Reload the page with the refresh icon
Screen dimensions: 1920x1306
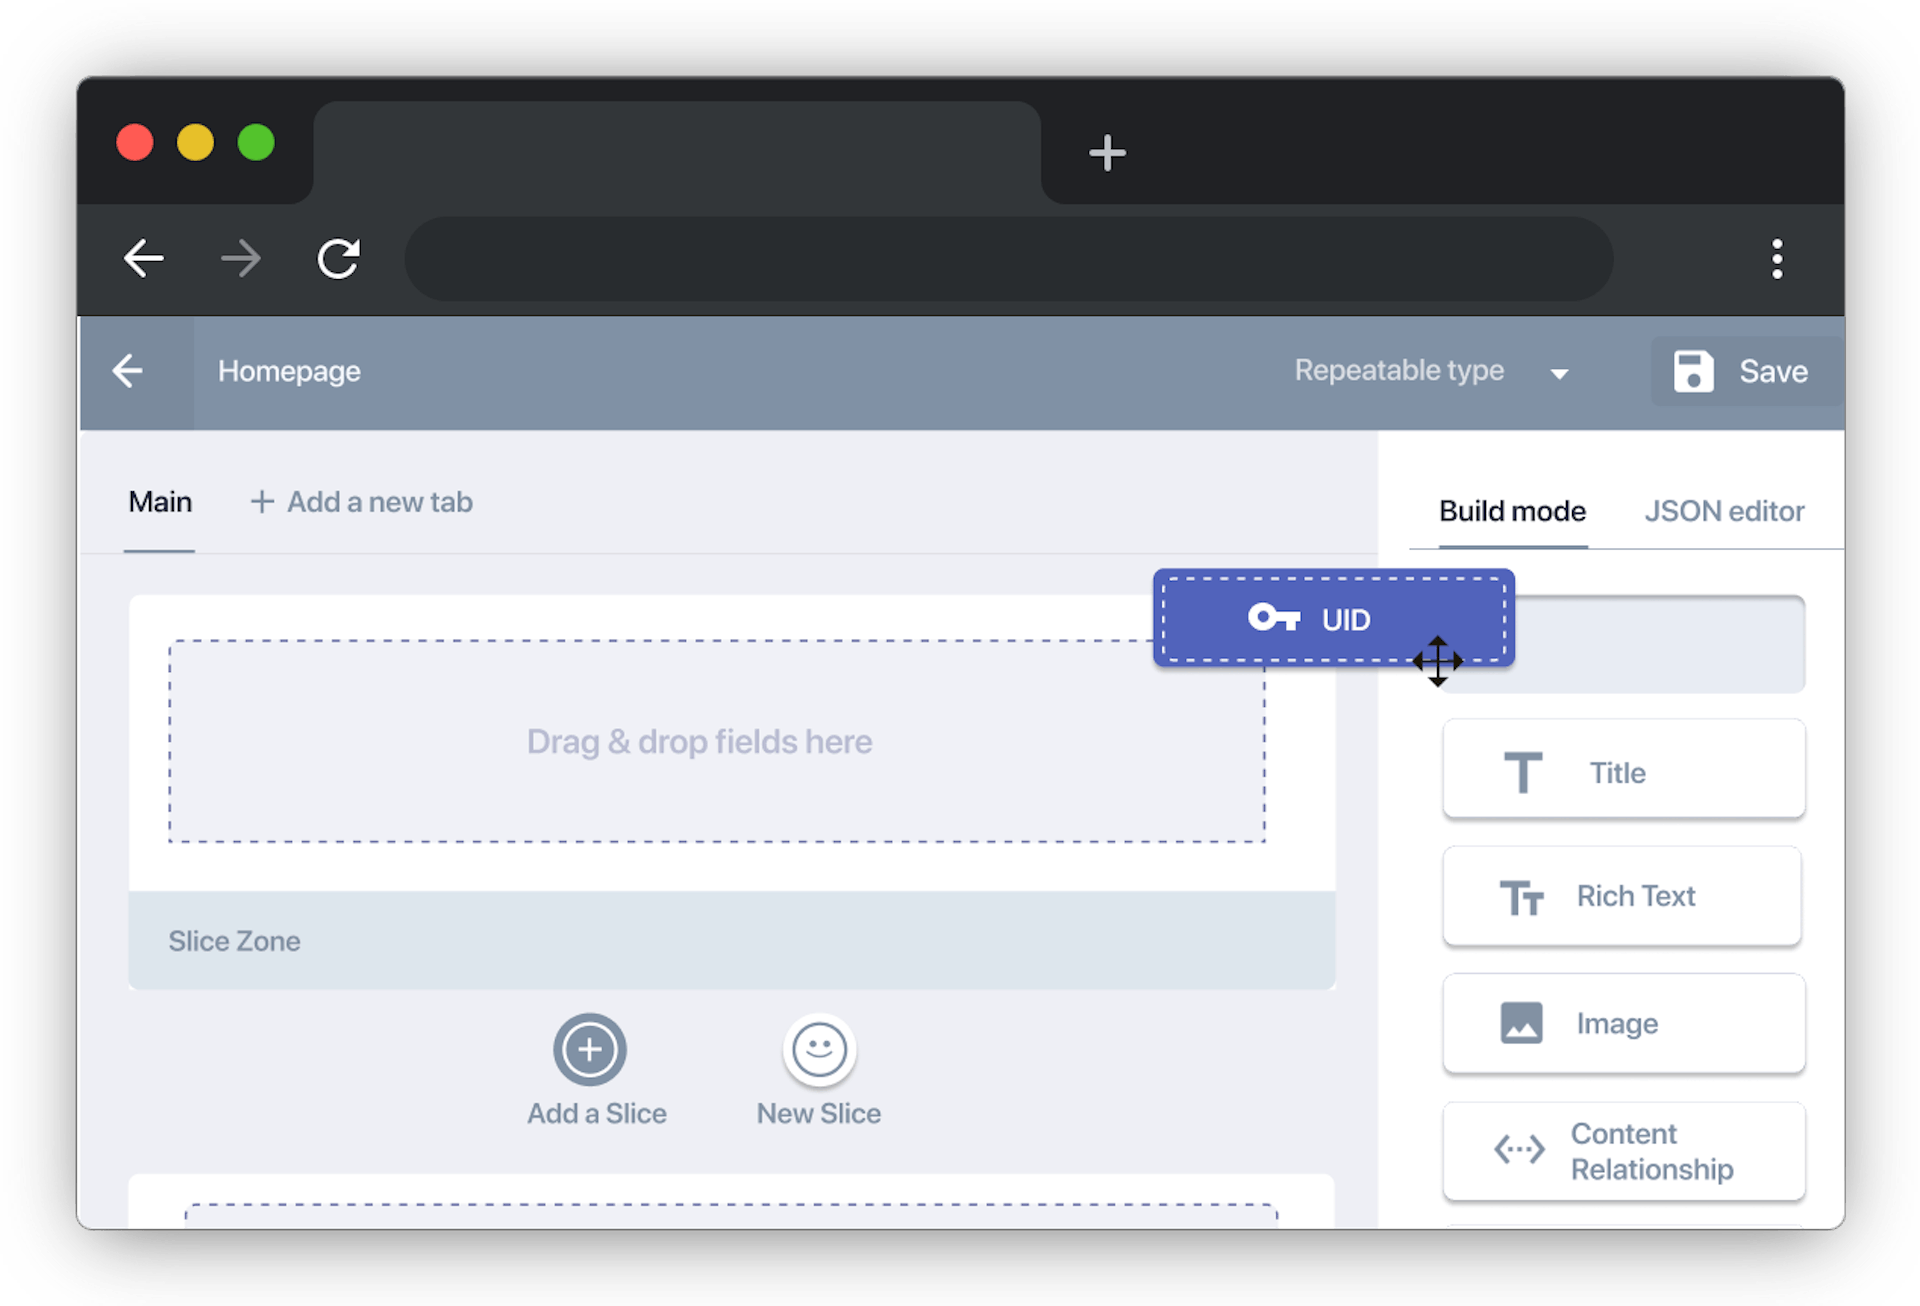click(x=339, y=259)
